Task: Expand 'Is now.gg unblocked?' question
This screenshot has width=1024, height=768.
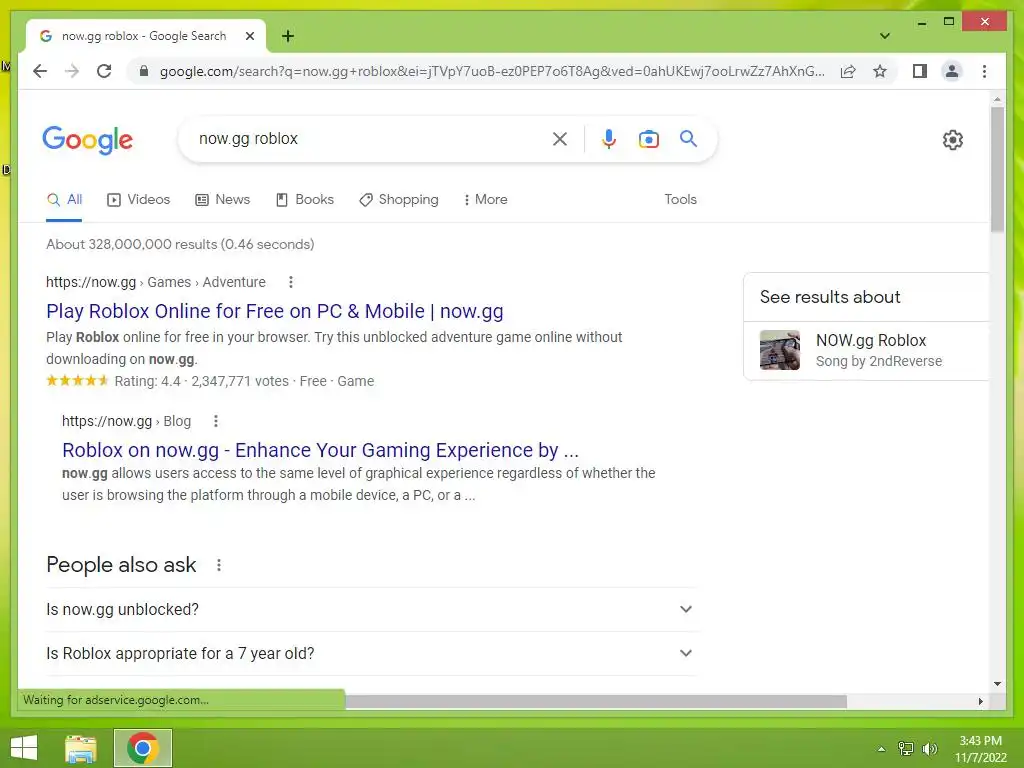Action: pos(370,609)
